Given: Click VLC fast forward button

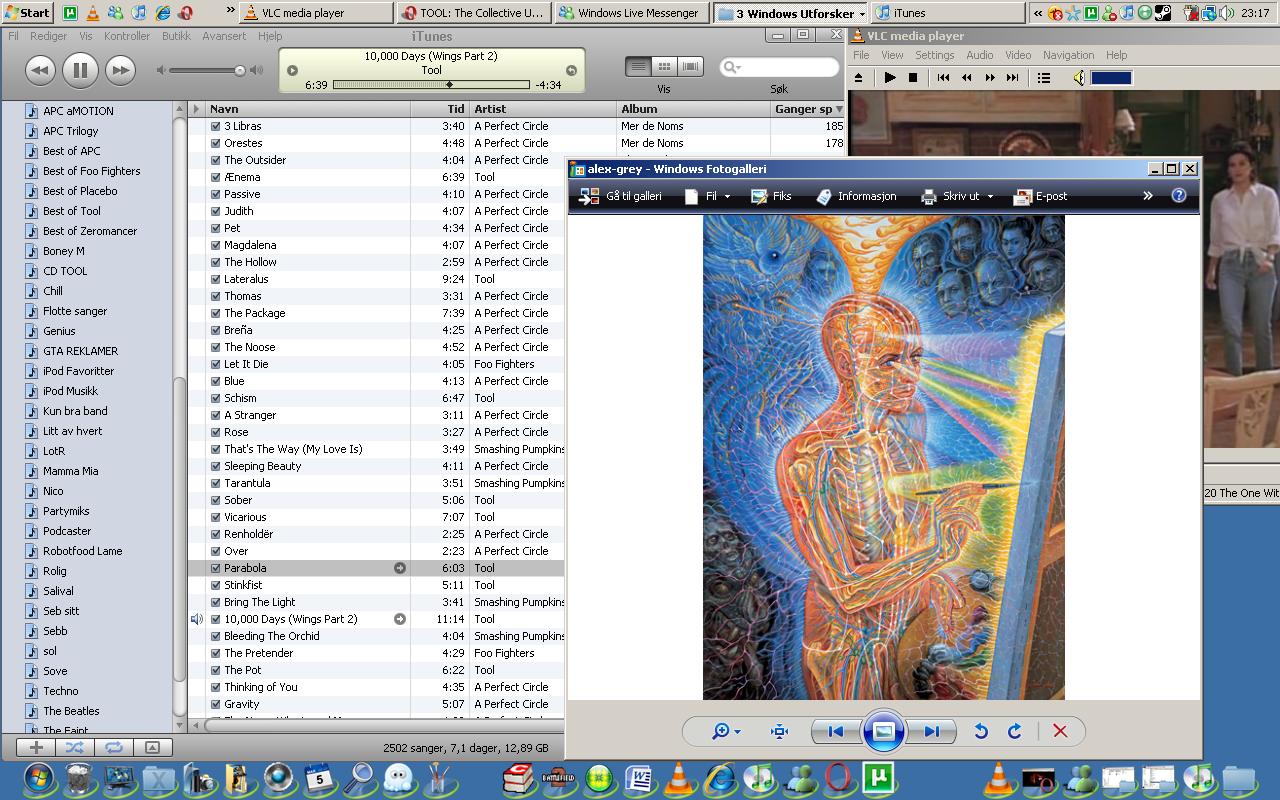Looking at the screenshot, I should click(990, 77).
